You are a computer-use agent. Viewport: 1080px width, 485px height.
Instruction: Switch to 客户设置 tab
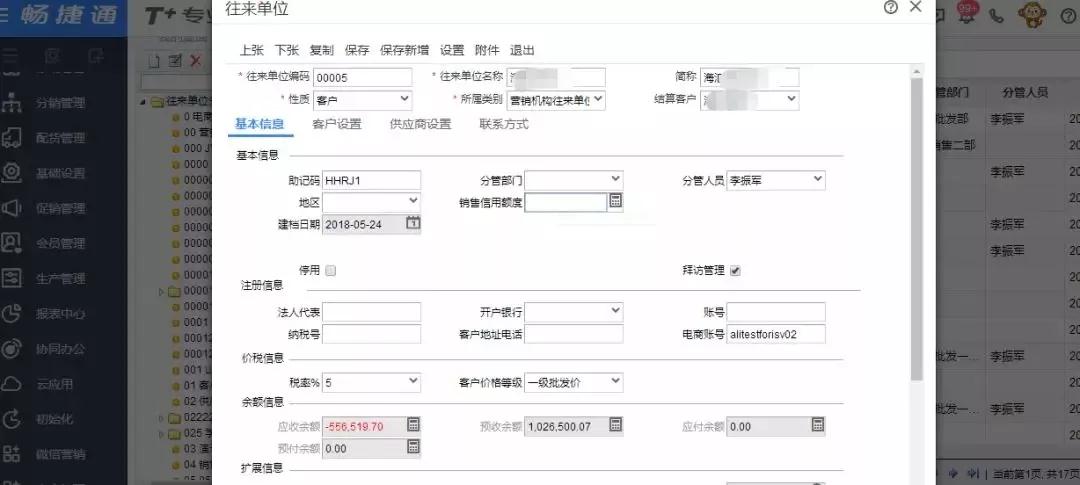click(336, 125)
